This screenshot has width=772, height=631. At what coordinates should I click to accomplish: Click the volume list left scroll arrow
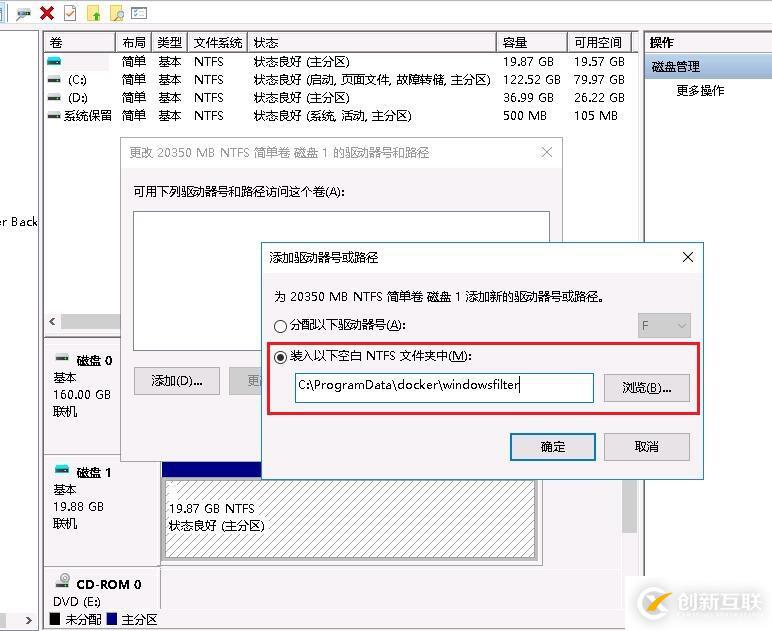[x=53, y=321]
